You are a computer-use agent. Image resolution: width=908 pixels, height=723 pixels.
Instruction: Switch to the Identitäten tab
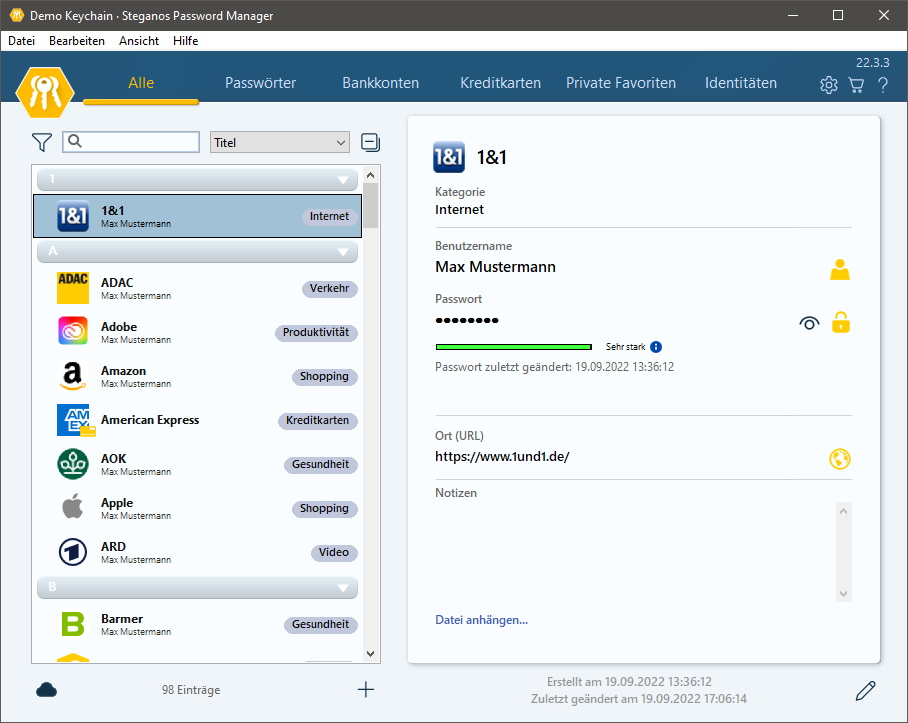pyautogui.click(x=741, y=83)
